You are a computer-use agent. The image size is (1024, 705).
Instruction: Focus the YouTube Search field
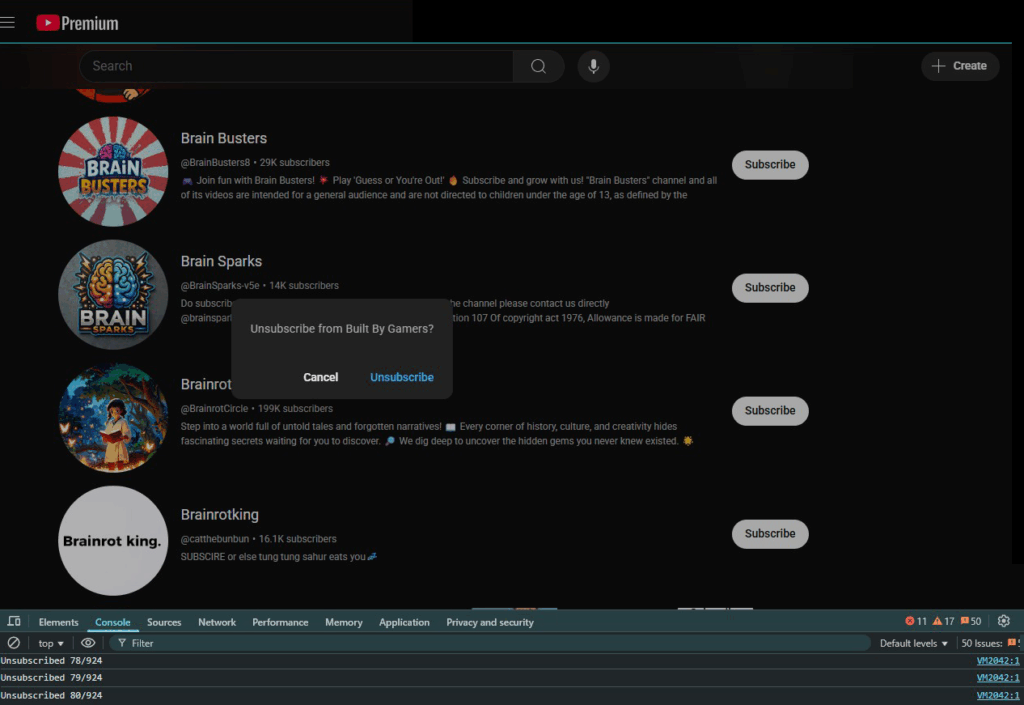(296, 66)
